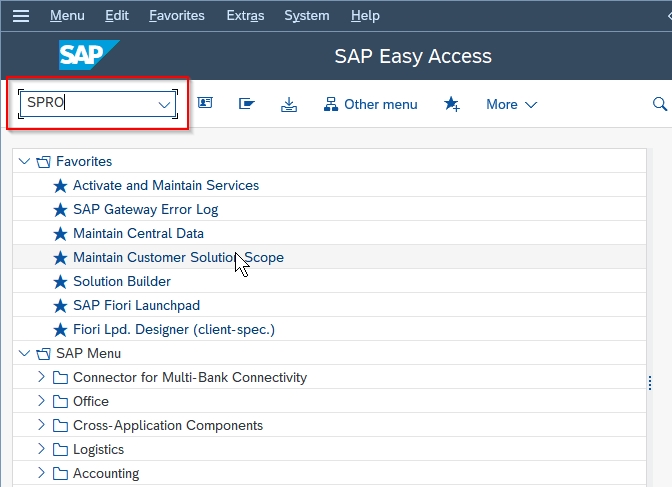Click the SAP Menu folder icon
Screen dimensions: 672x487
pyautogui.click(x=43, y=354)
